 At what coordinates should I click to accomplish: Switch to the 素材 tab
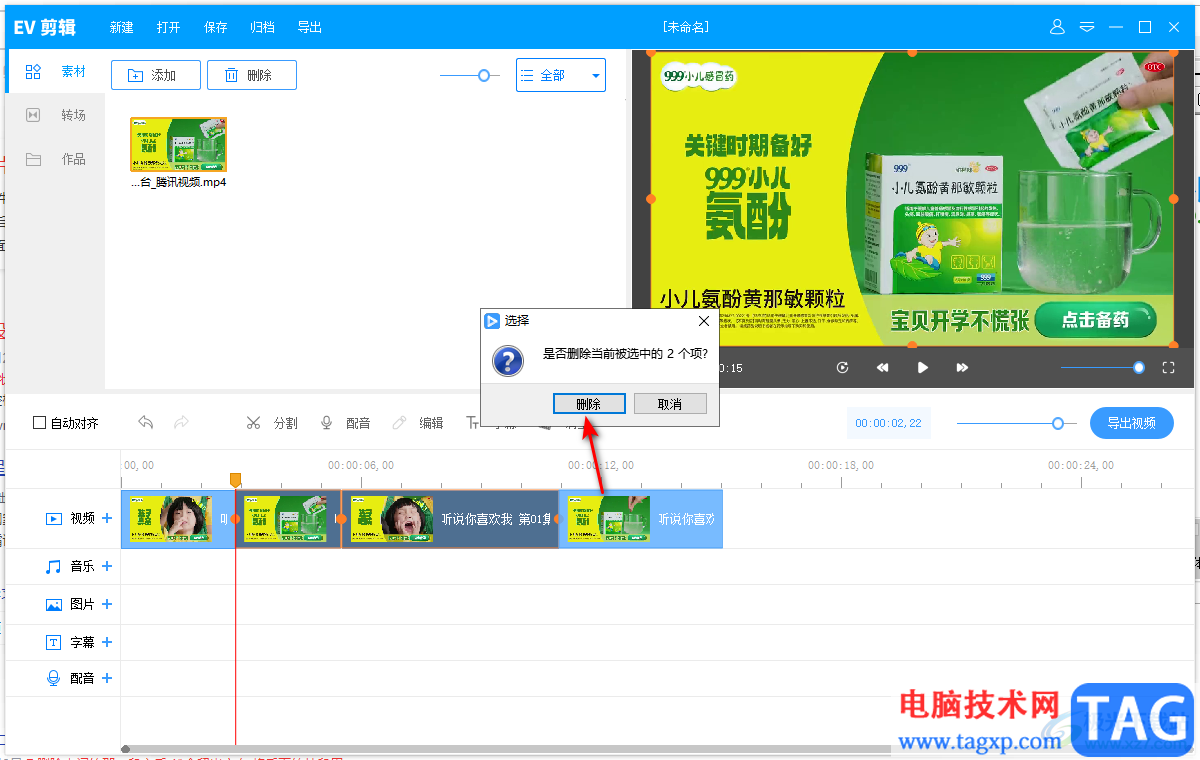(x=55, y=72)
